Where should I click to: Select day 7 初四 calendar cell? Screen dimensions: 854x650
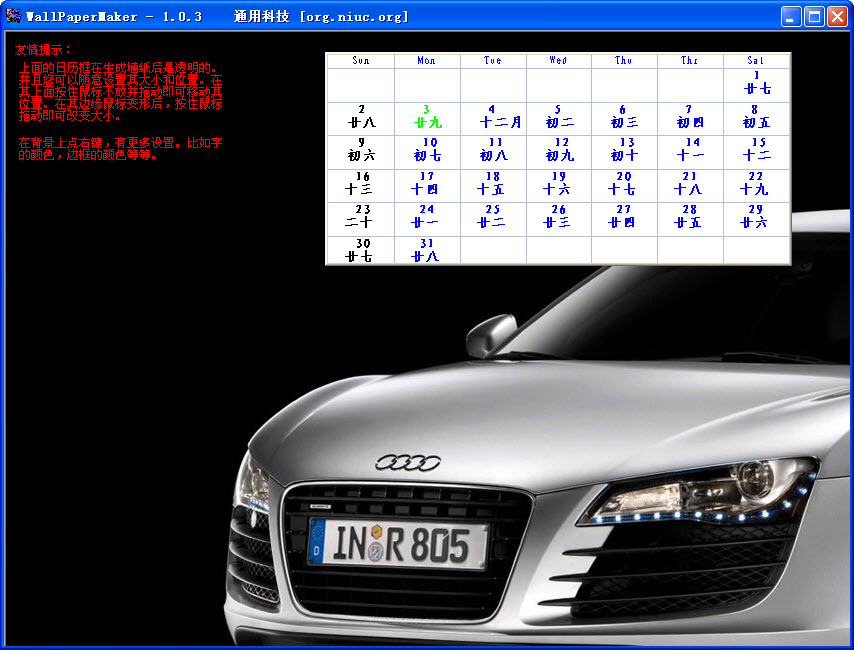coord(690,118)
